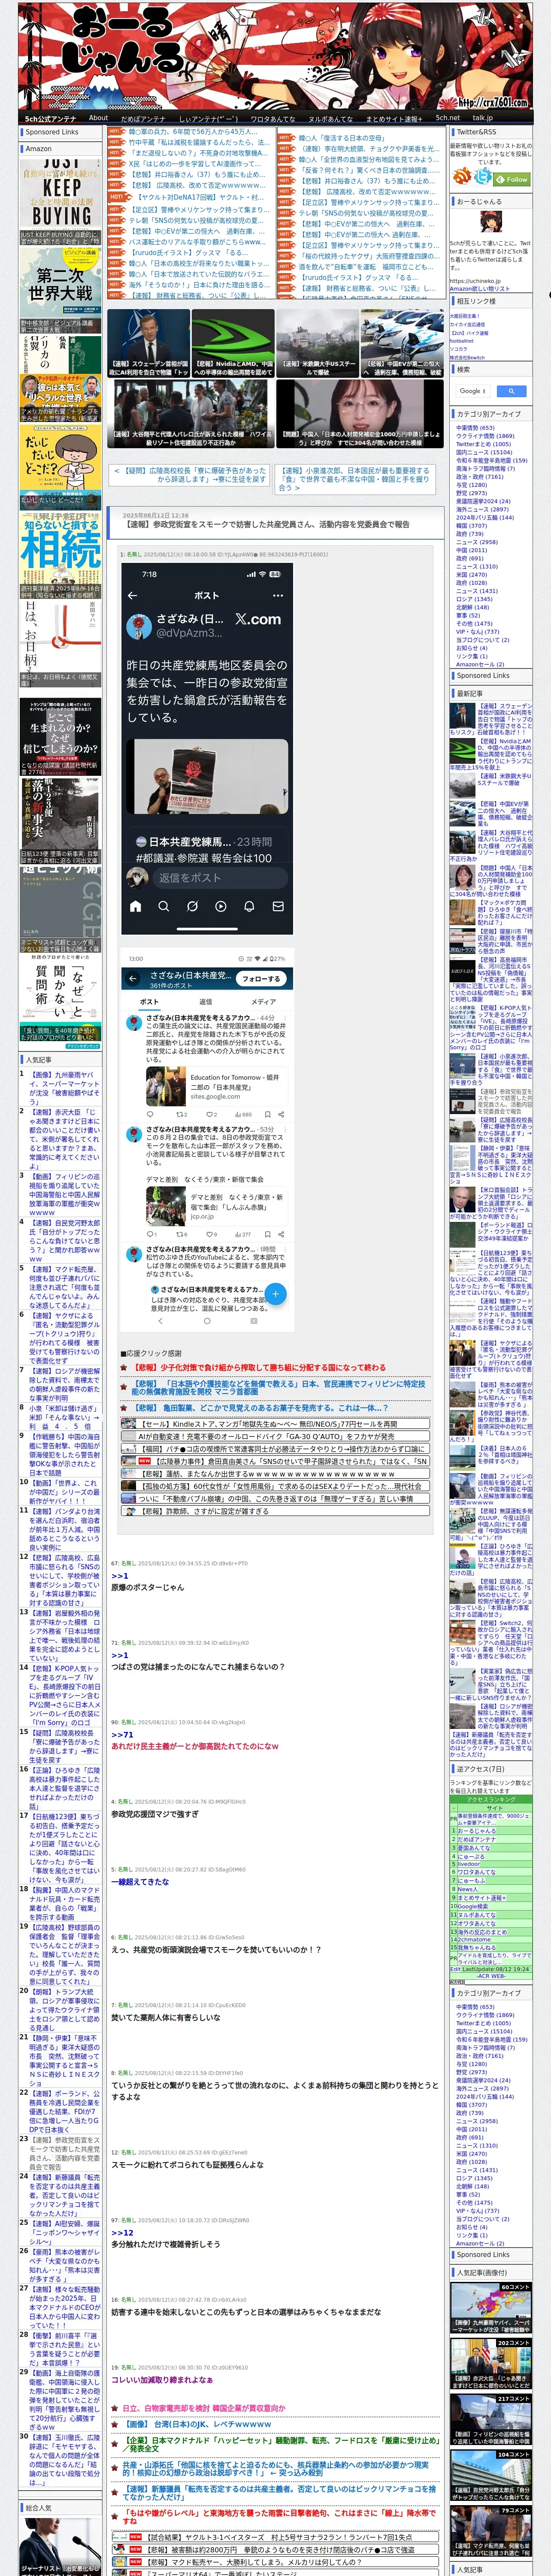
Task: Open the 大谷翔平 ハワイ news thumbnail
Action: [190, 413]
